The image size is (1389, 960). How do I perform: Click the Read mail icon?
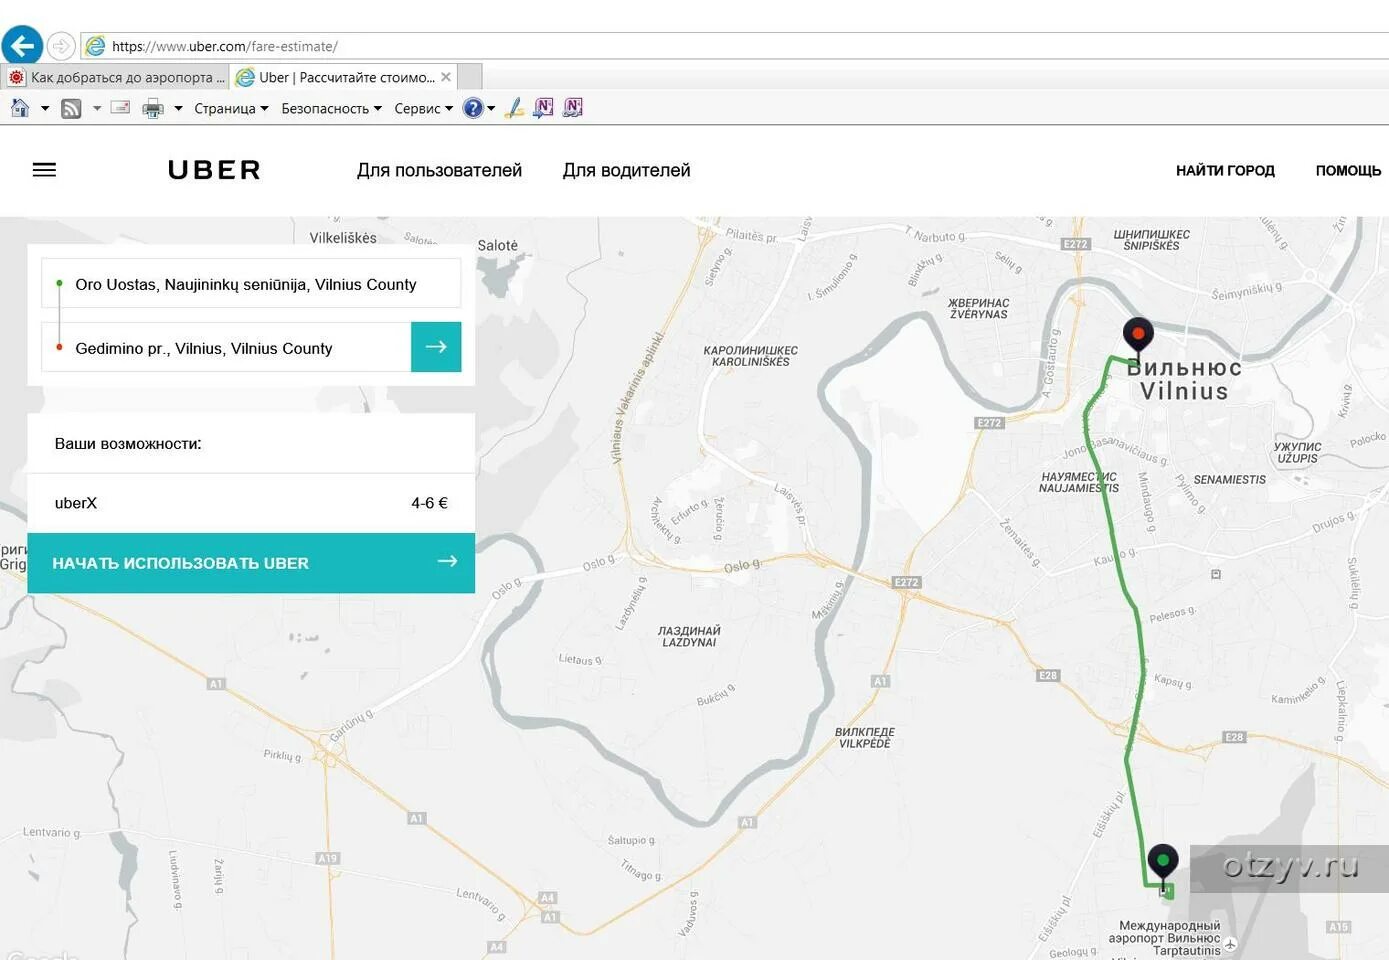120,107
